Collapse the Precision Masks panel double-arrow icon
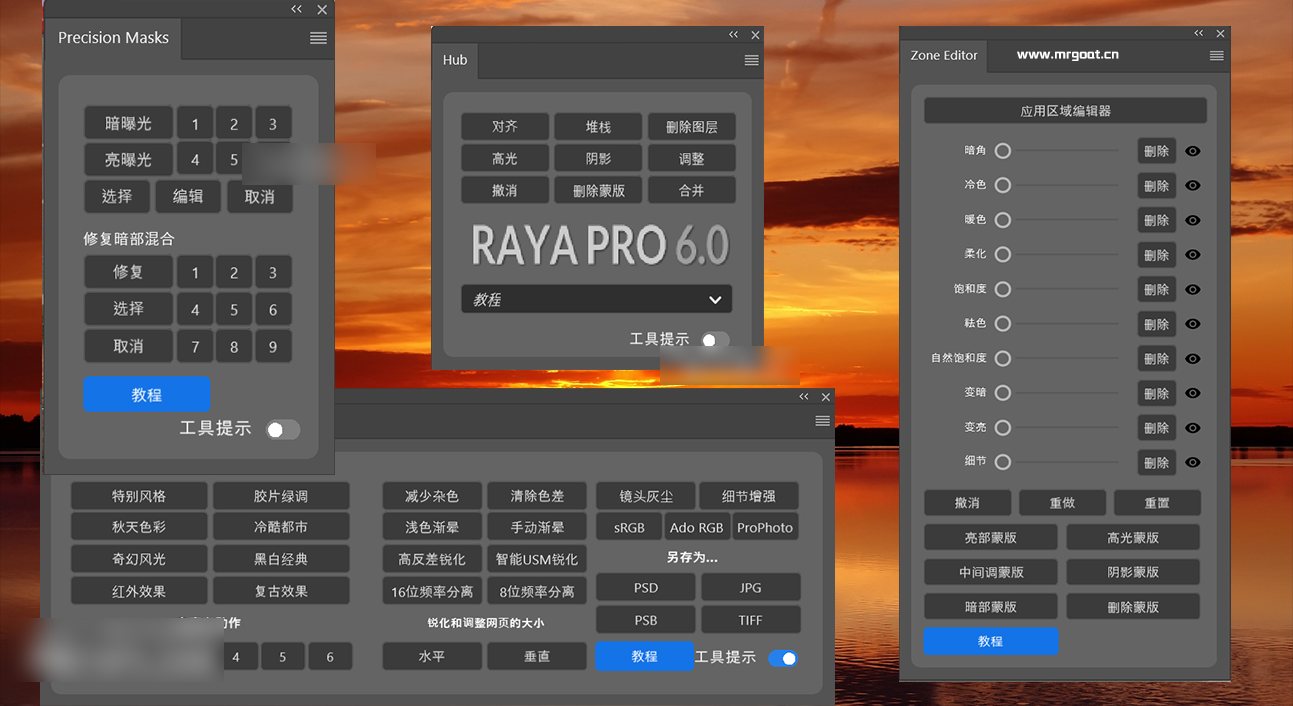1293x706 pixels. (x=297, y=9)
